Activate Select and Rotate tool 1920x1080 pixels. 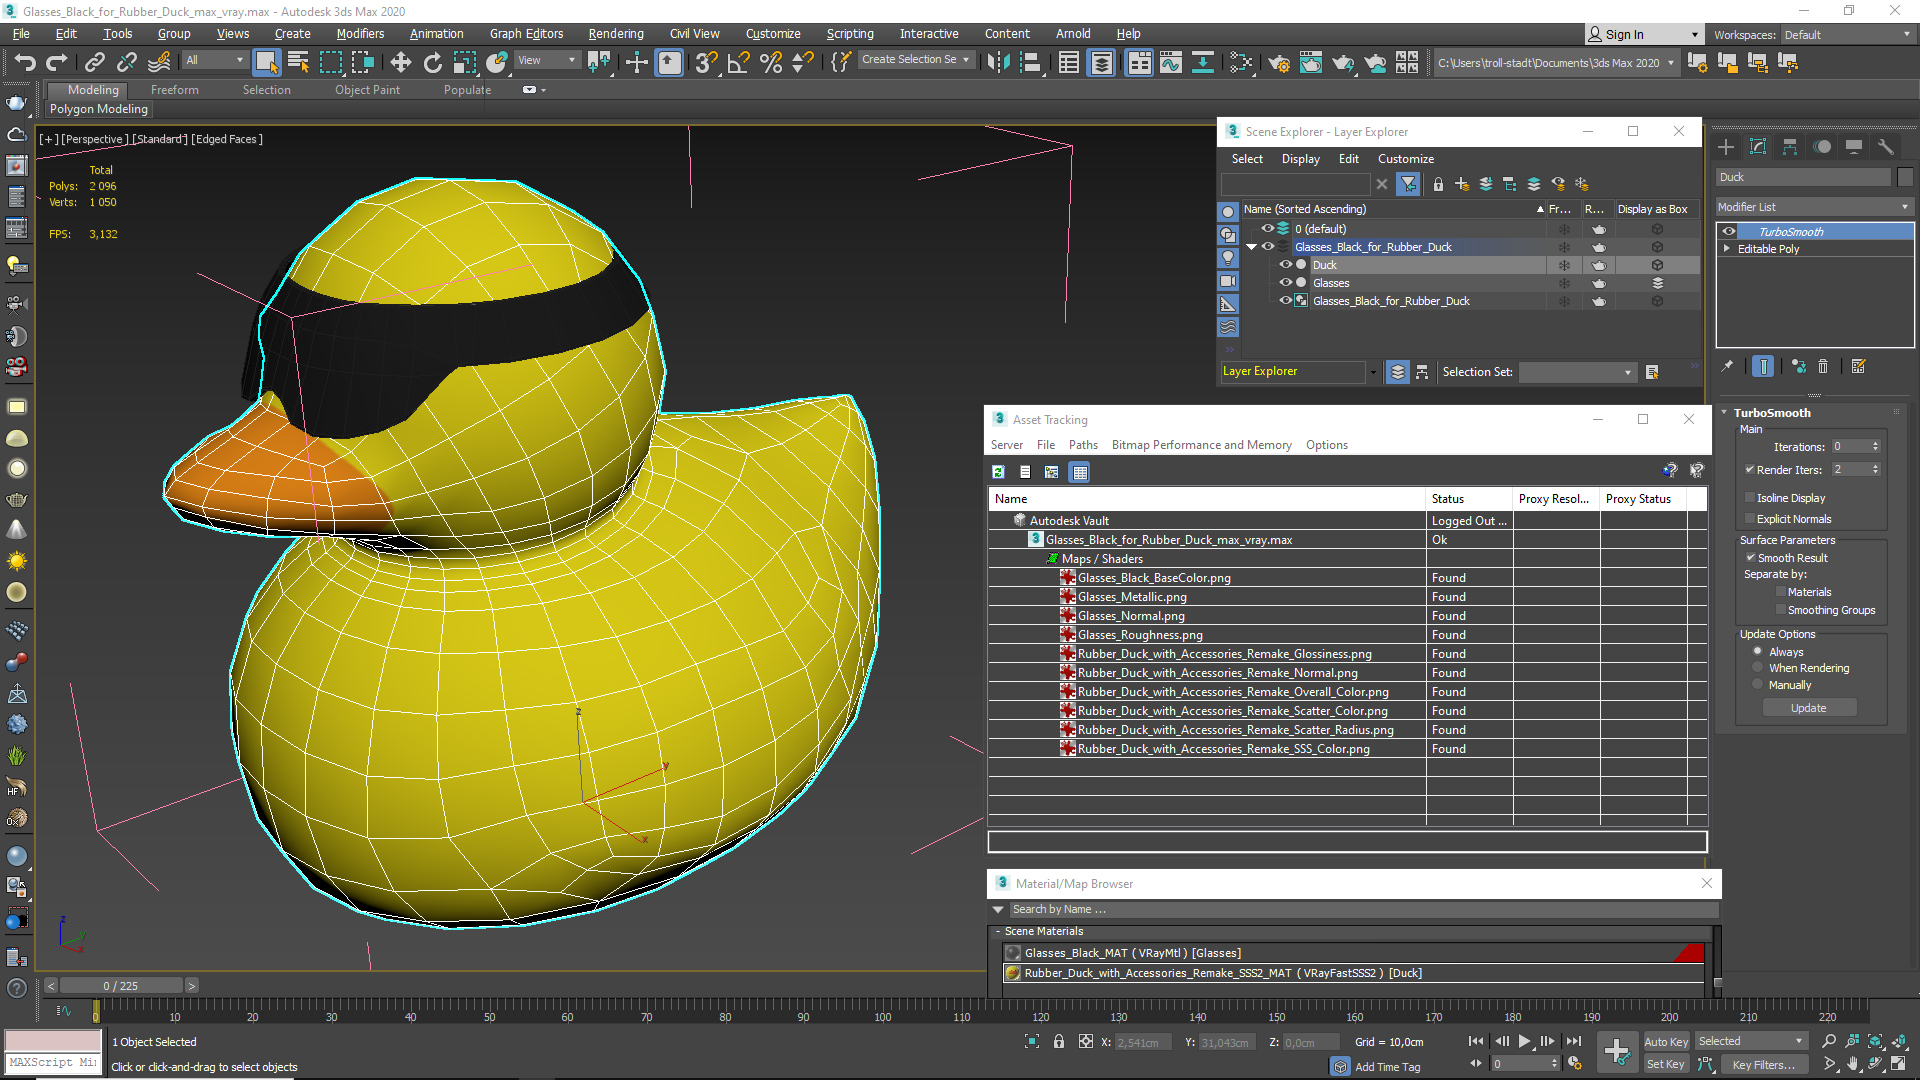pos(432,62)
